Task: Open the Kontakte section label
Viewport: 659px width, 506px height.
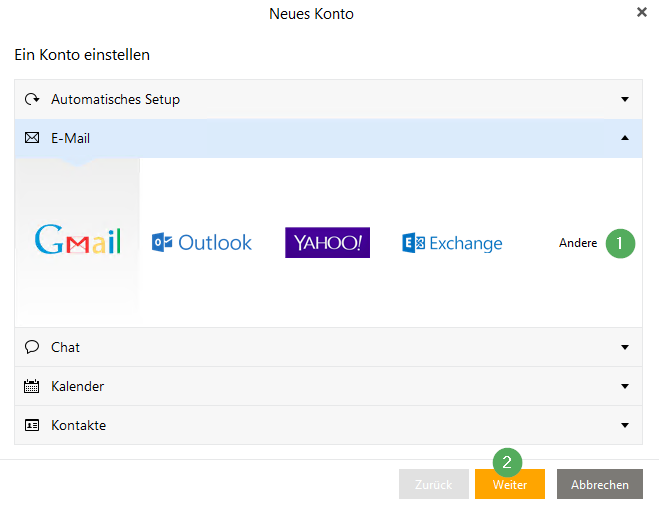Action: tap(79, 425)
